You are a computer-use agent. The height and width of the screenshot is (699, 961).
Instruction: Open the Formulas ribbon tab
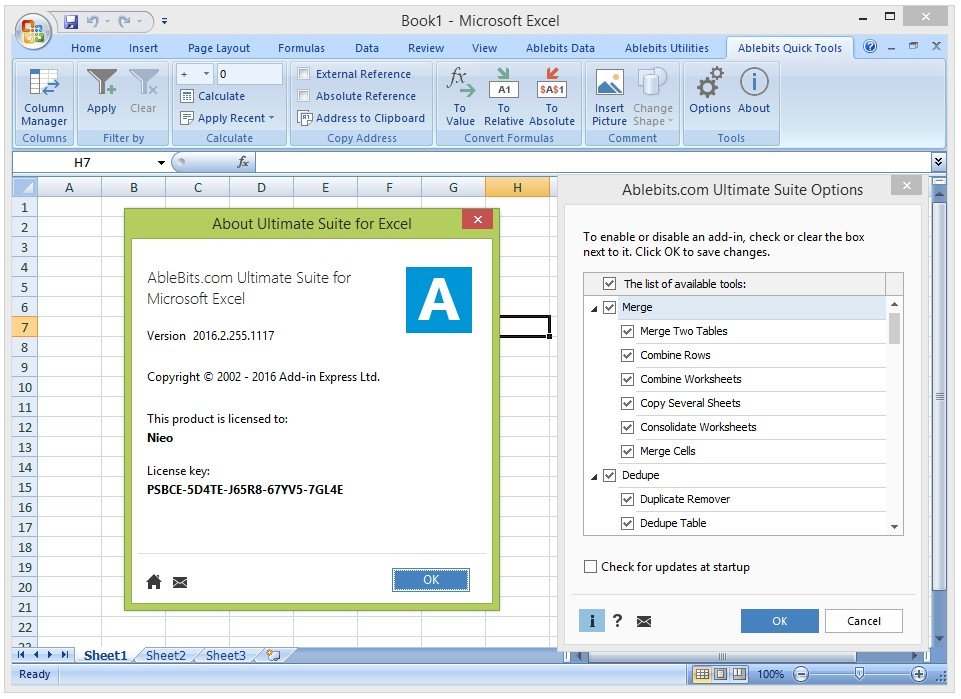click(x=301, y=48)
